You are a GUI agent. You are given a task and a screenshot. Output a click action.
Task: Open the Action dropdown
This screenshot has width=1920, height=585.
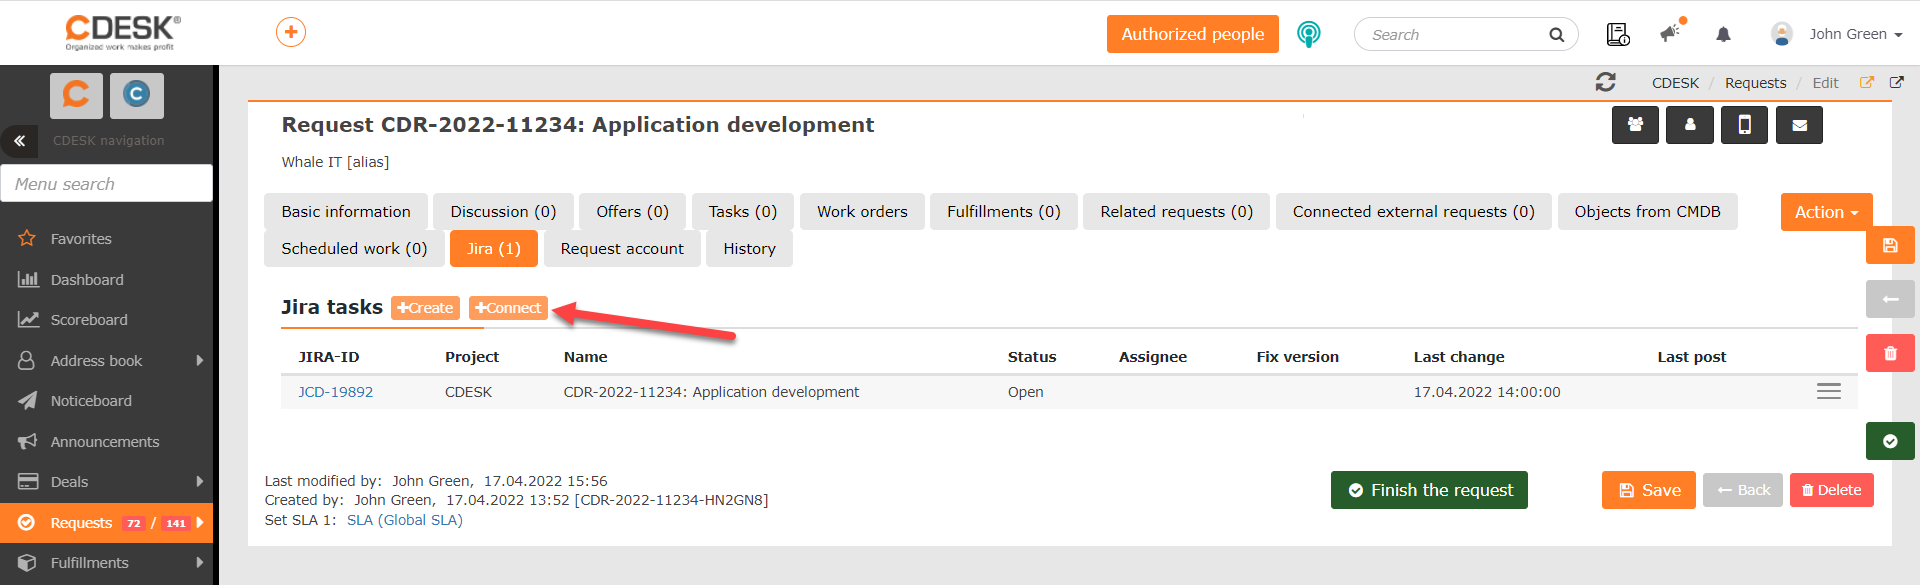1826,212
